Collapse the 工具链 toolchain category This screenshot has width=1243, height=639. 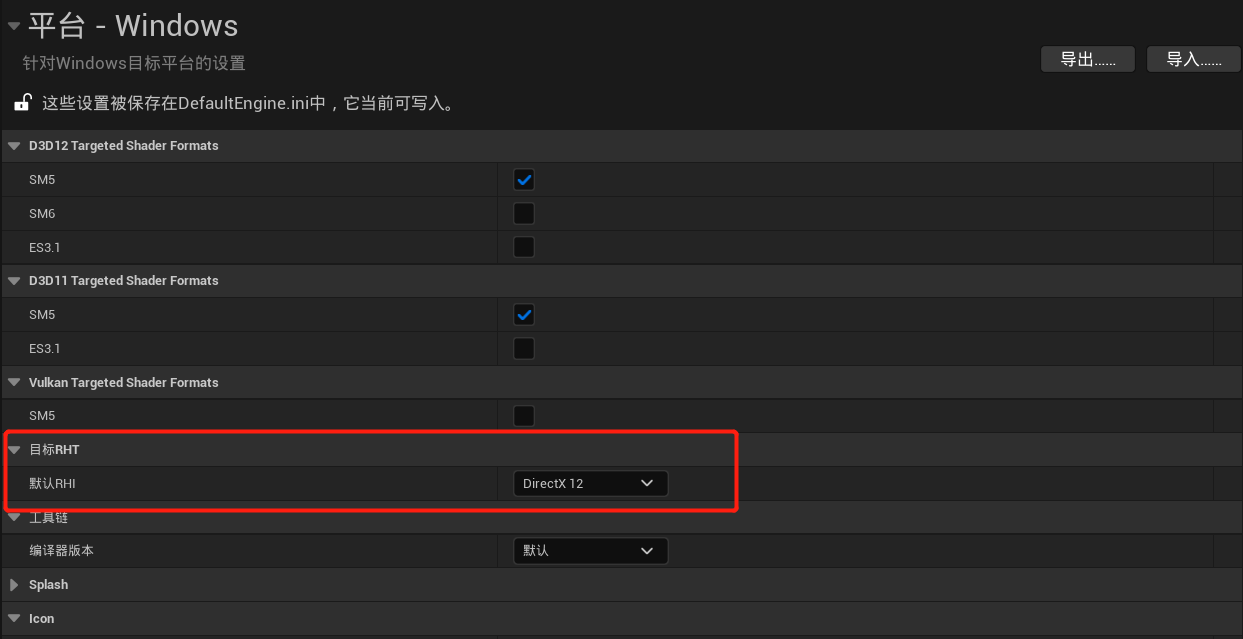14,518
